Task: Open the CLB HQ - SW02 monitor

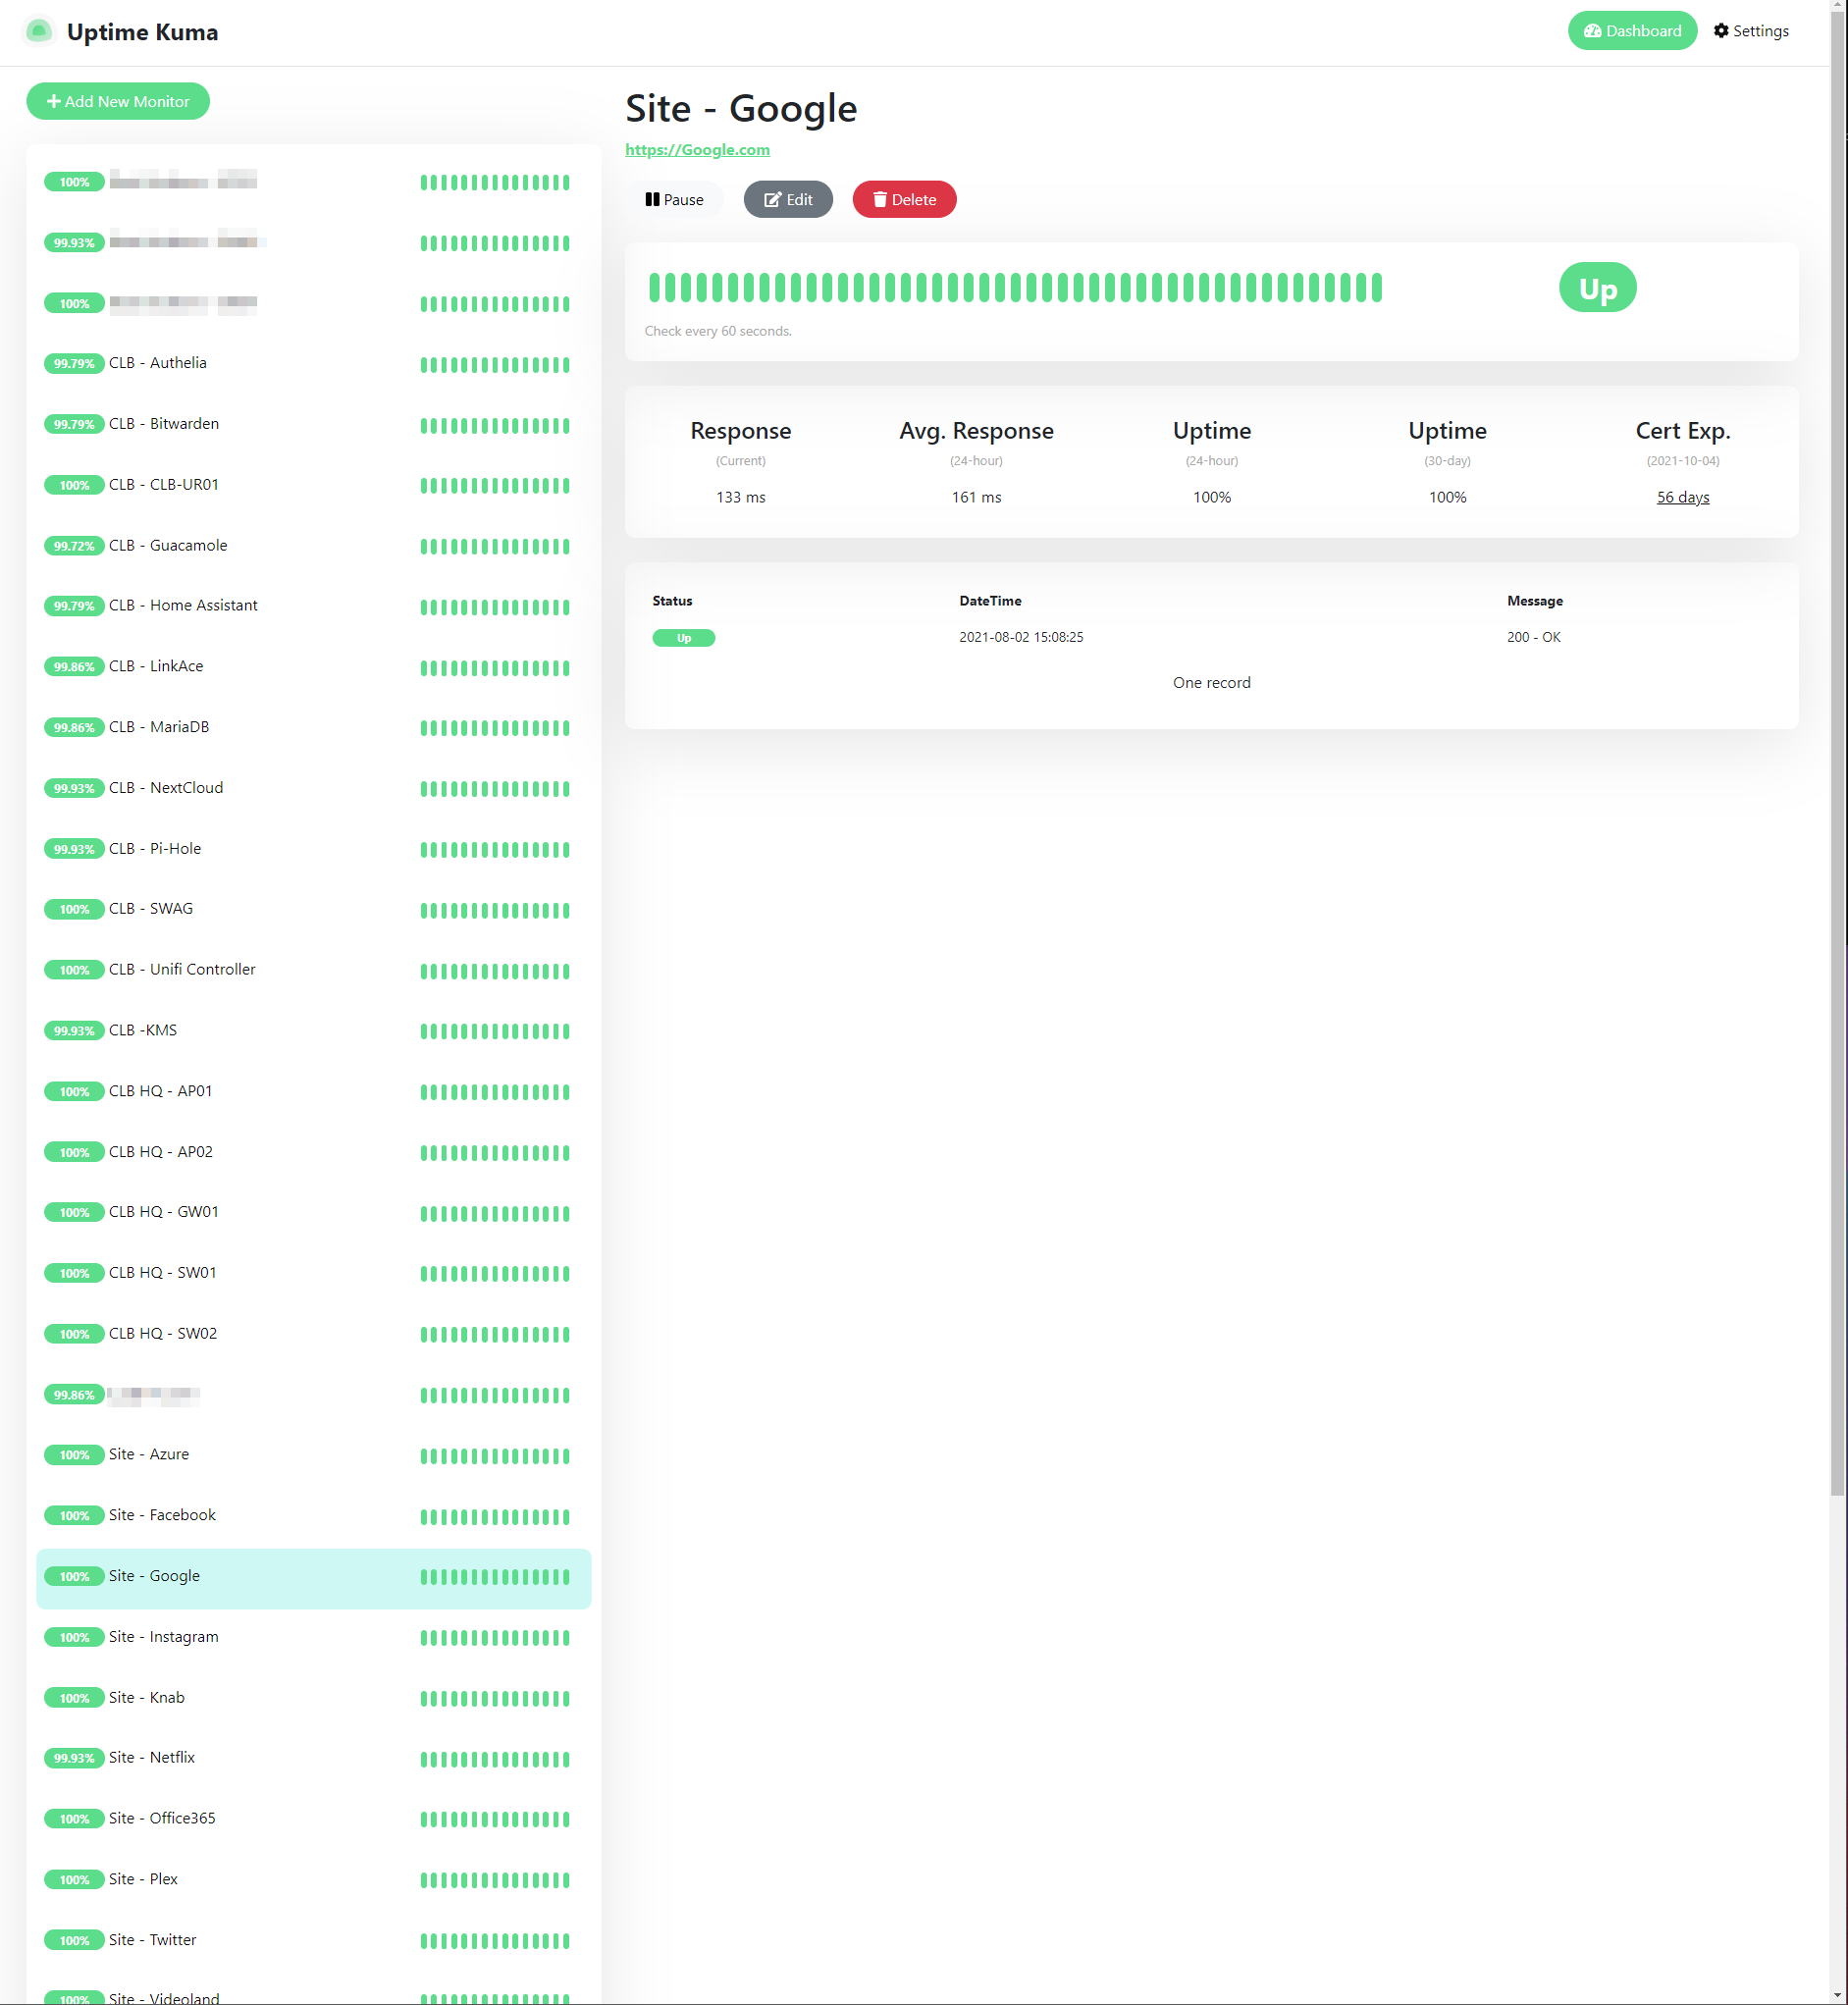Action: pyautogui.click(x=314, y=1335)
